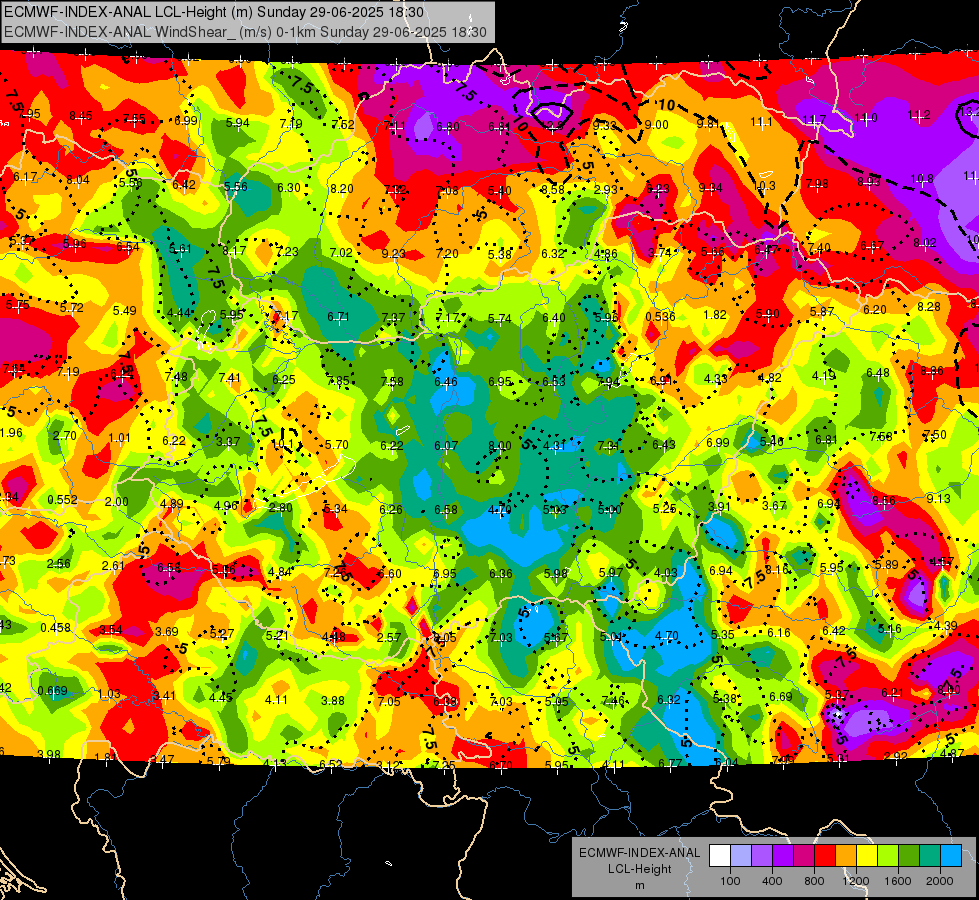Image resolution: width=979 pixels, height=900 pixels.
Task: Click the map value 9.81
Action: 708,123
